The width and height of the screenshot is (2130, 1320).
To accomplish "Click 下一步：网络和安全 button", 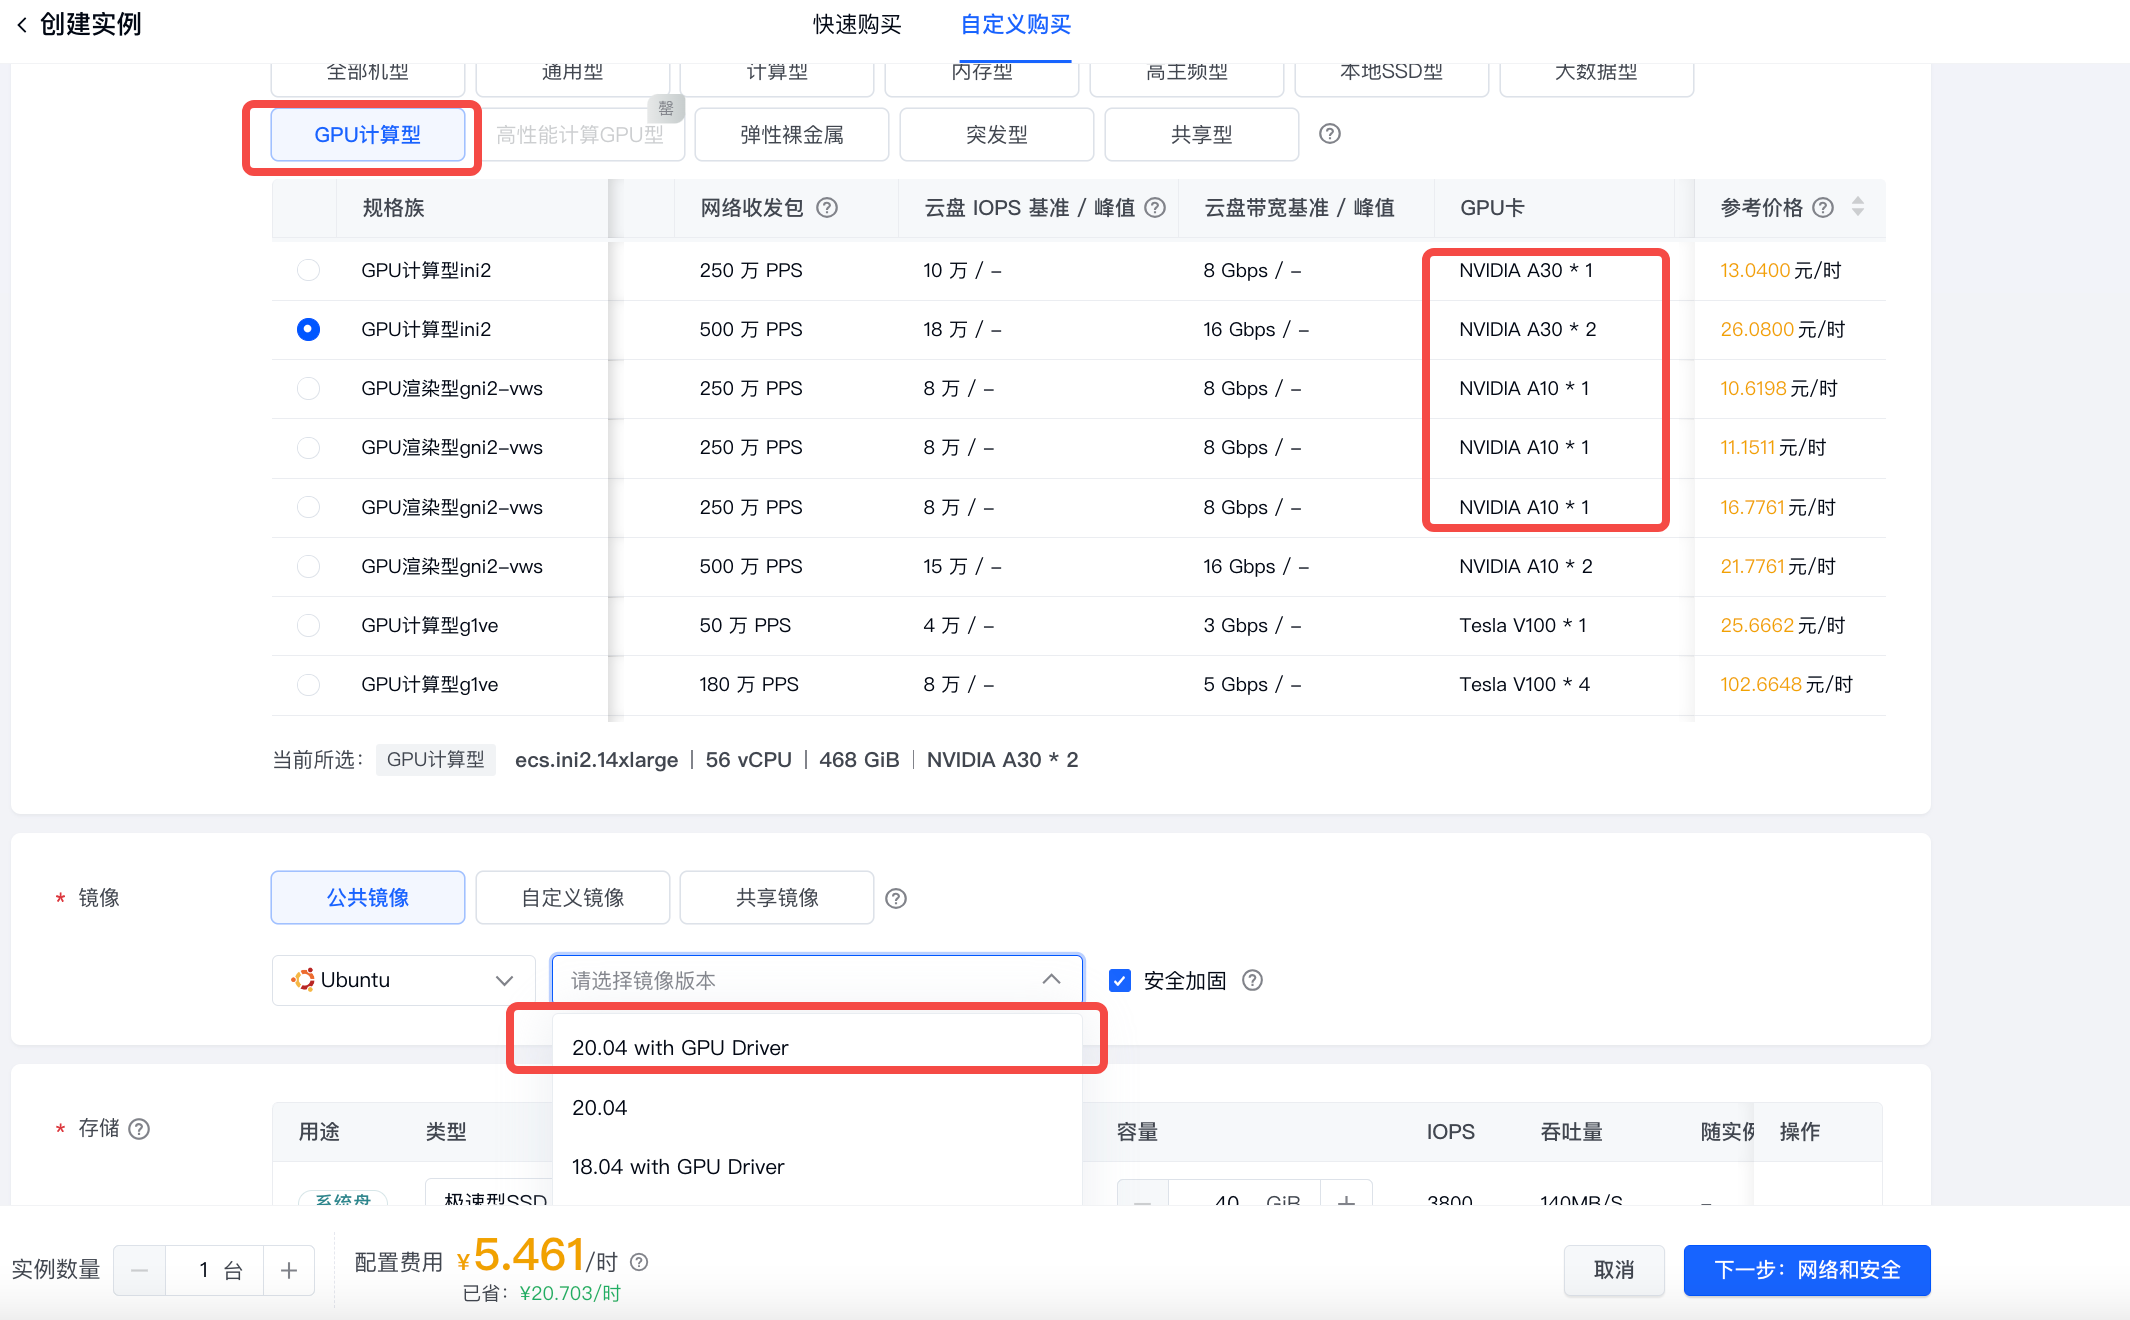I will [1806, 1270].
